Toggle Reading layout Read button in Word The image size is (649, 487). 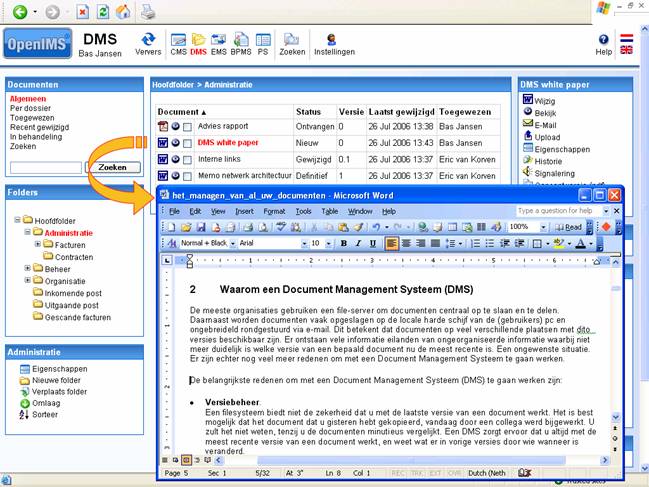[568, 227]
